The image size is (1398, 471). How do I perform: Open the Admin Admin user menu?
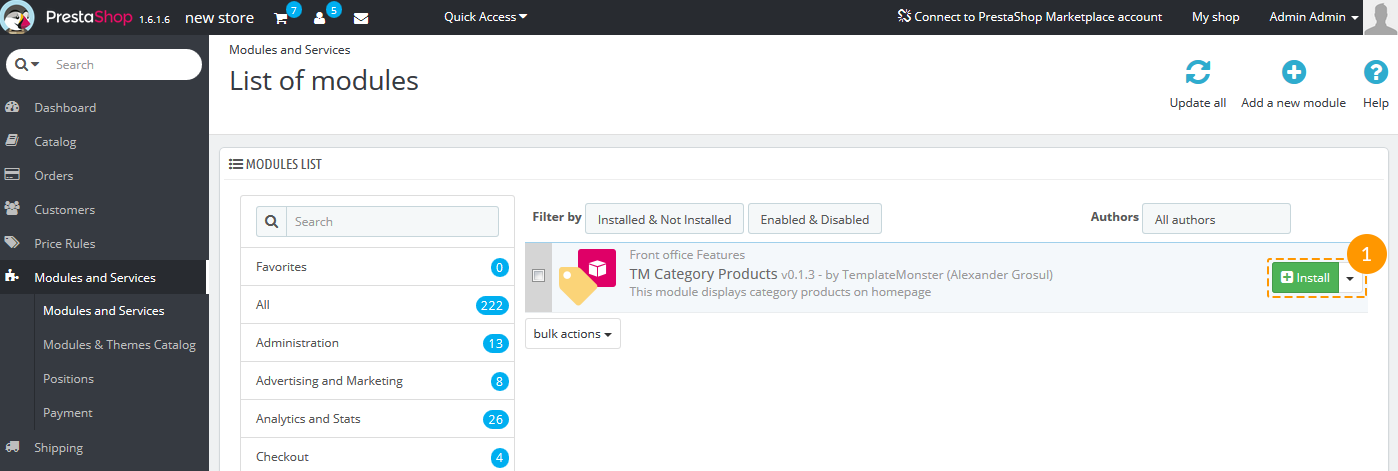point(1313,17)
